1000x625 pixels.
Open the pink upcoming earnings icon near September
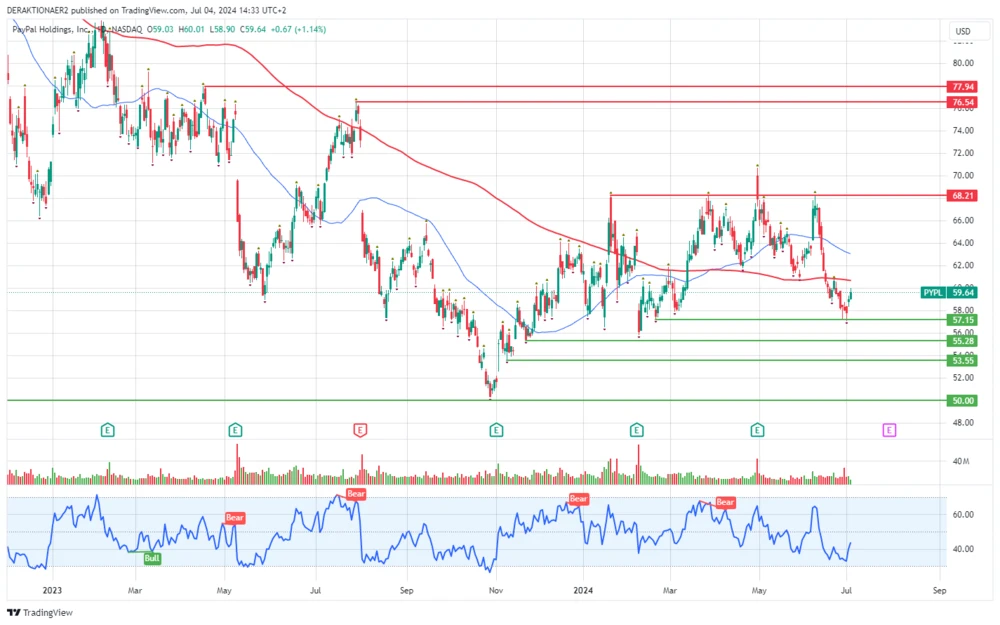coord(889,430)
